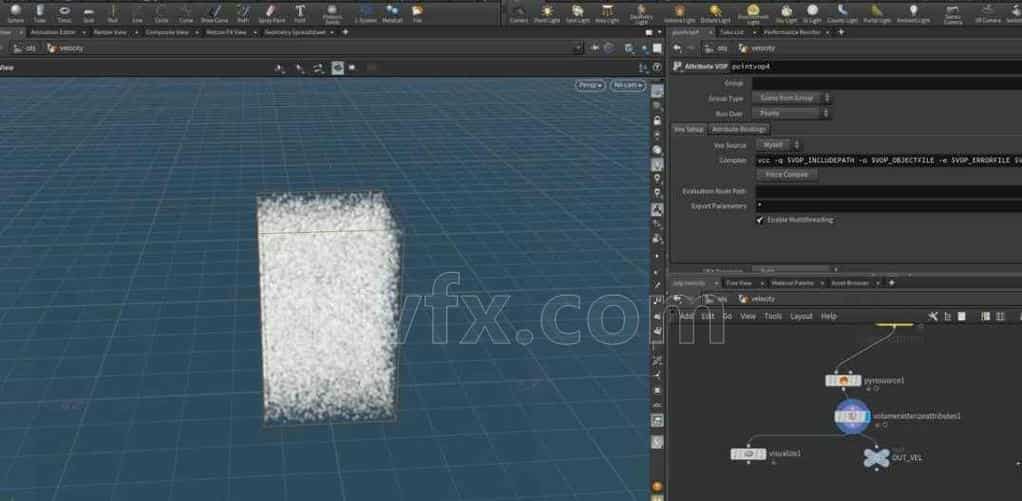This screenshot has height=501, width=1022.
Task: Switch to the Tree View tab
Action: pos(740,283)
